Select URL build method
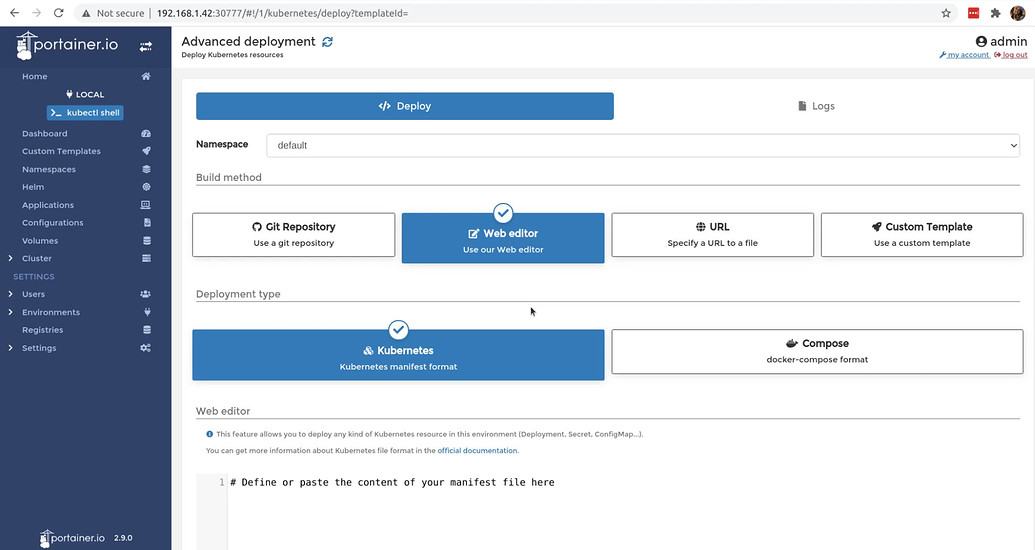The width and height of the screenshot is (1035, 550). click(712, 234)
